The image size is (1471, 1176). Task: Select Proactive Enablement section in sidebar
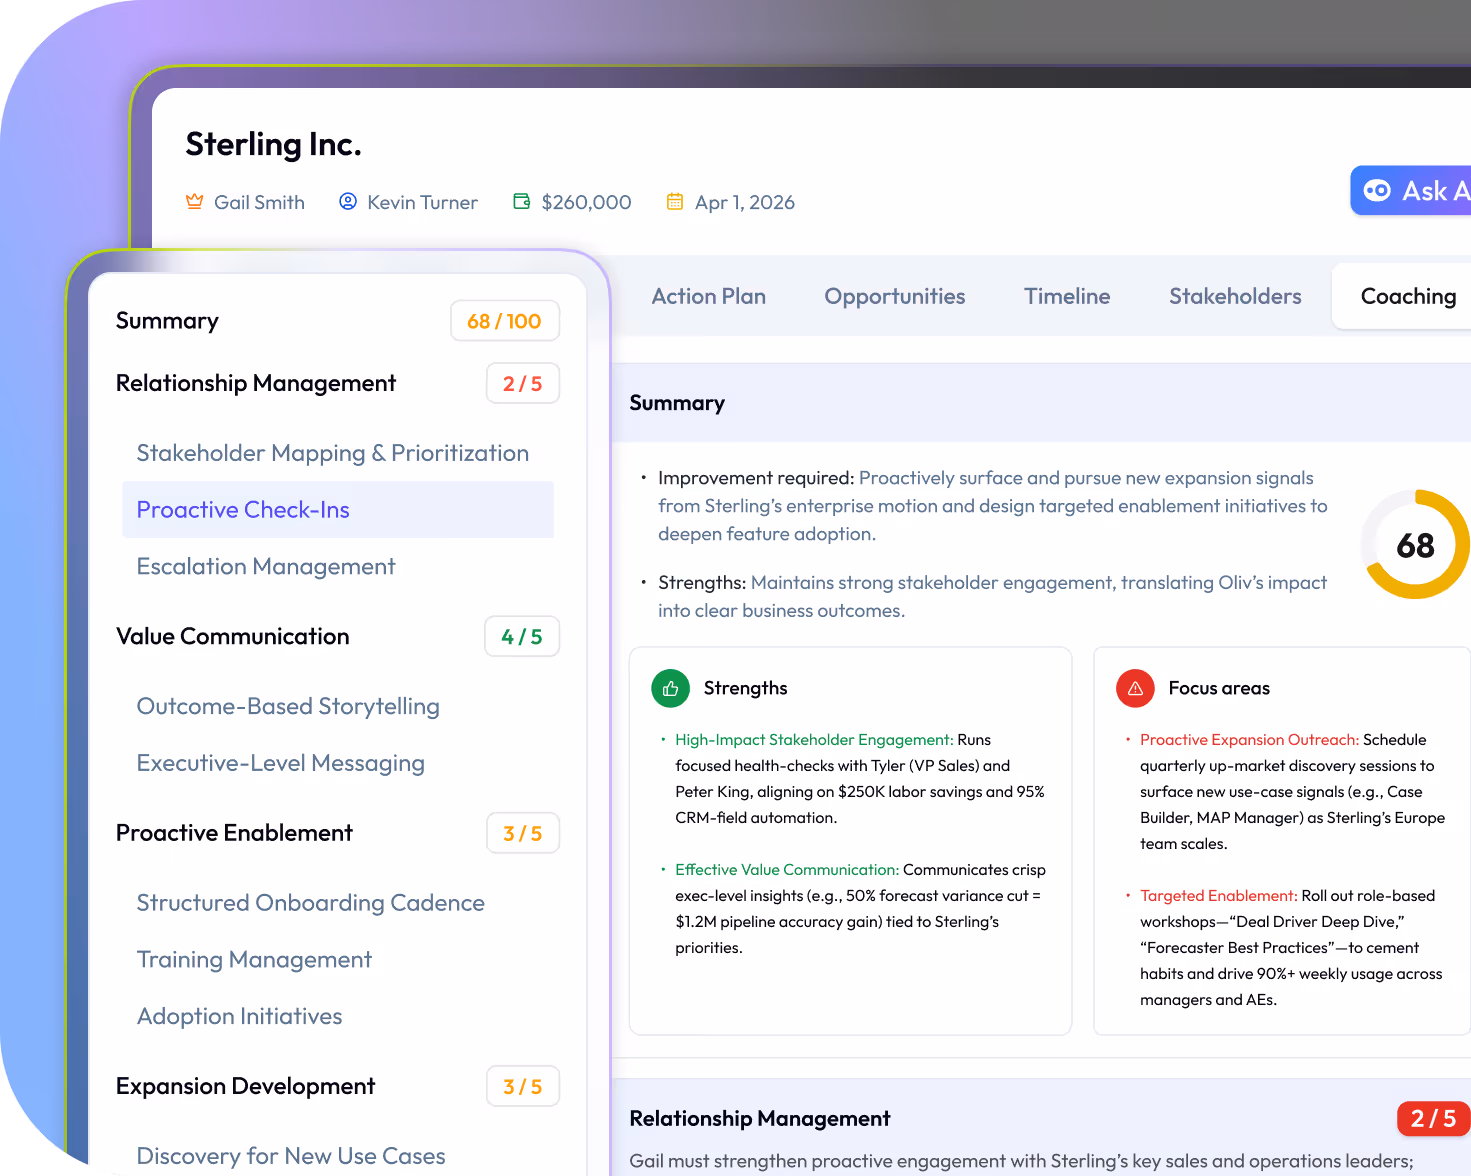coord(234,833)
